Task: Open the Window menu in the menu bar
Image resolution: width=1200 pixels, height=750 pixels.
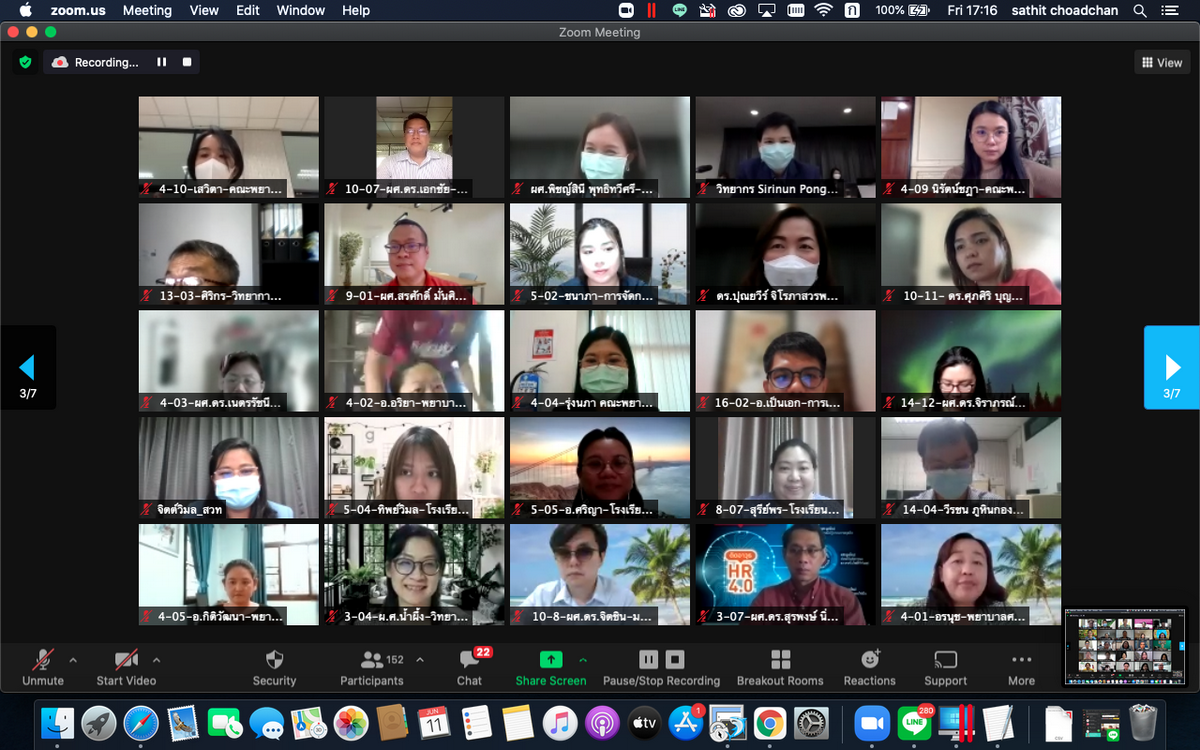Action: (x=301, y=10)
